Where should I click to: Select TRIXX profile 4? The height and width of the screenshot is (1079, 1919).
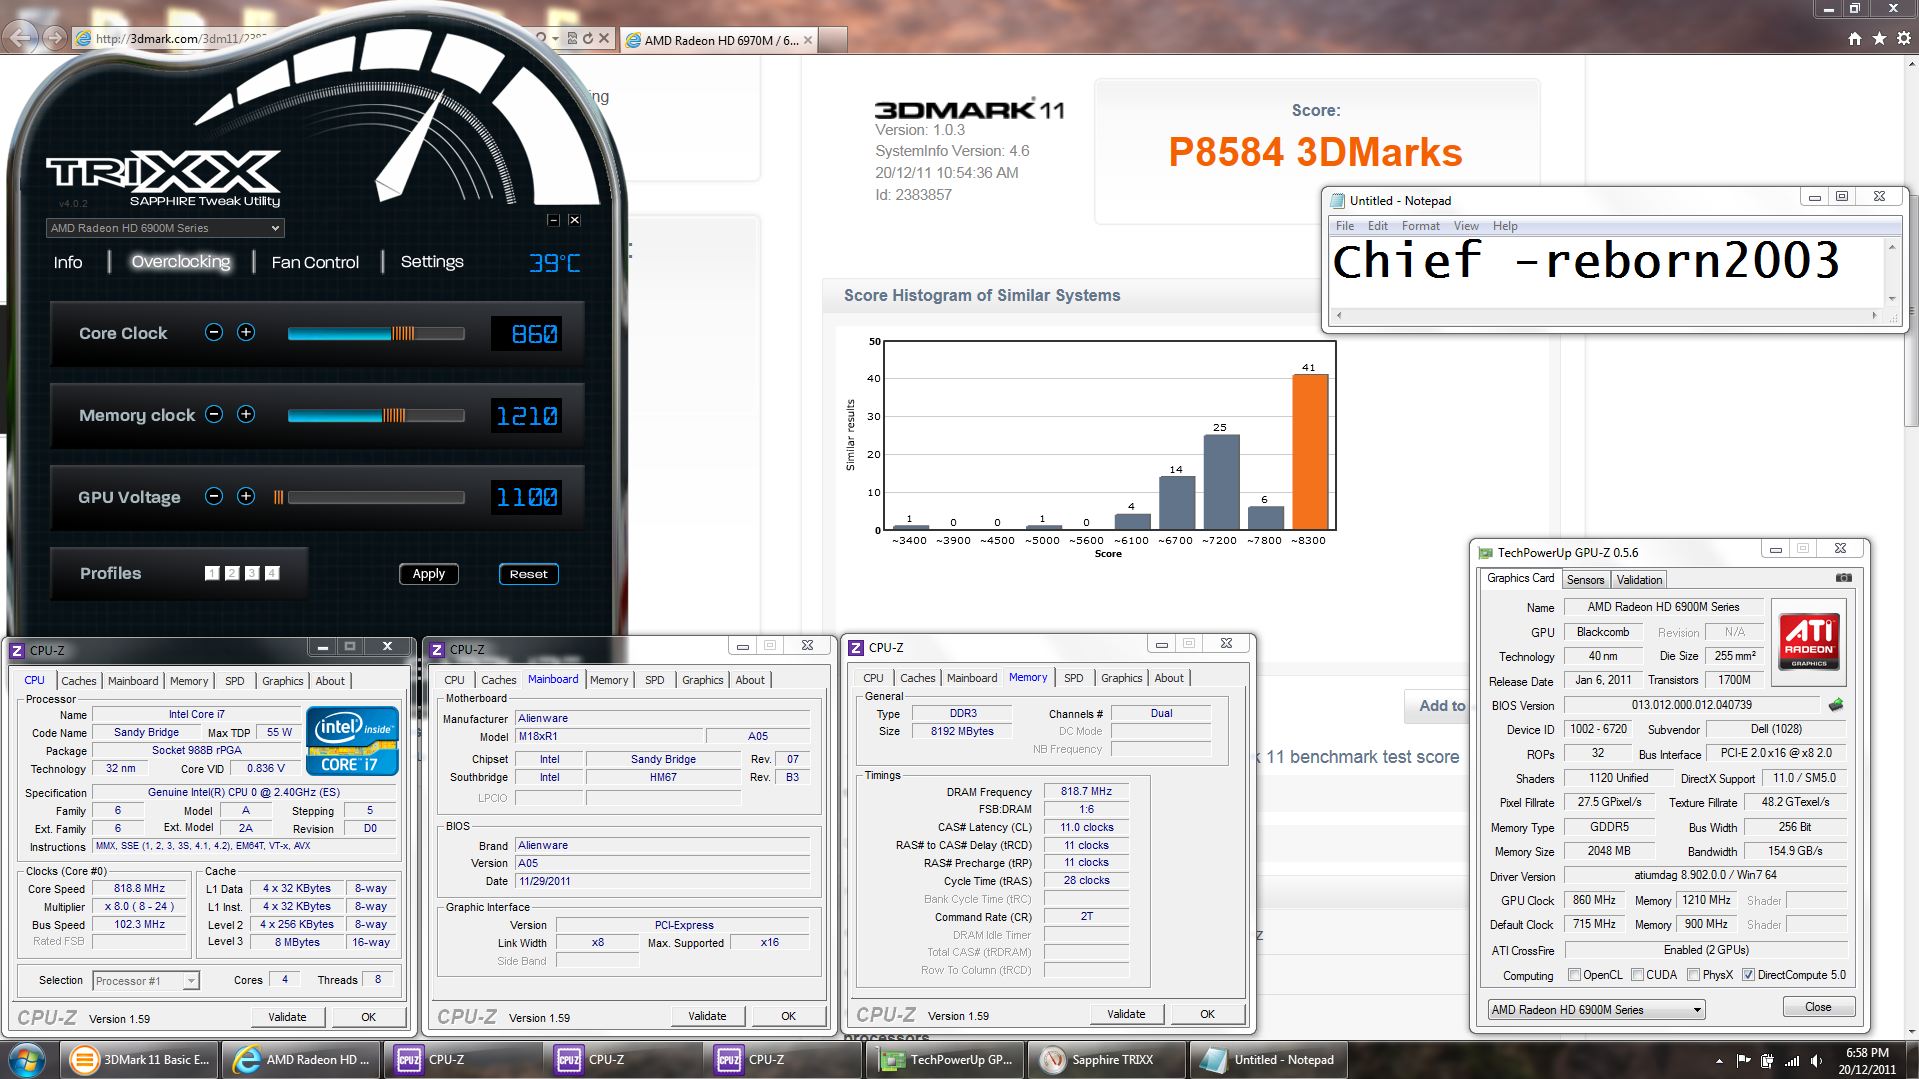pos(272,573)
